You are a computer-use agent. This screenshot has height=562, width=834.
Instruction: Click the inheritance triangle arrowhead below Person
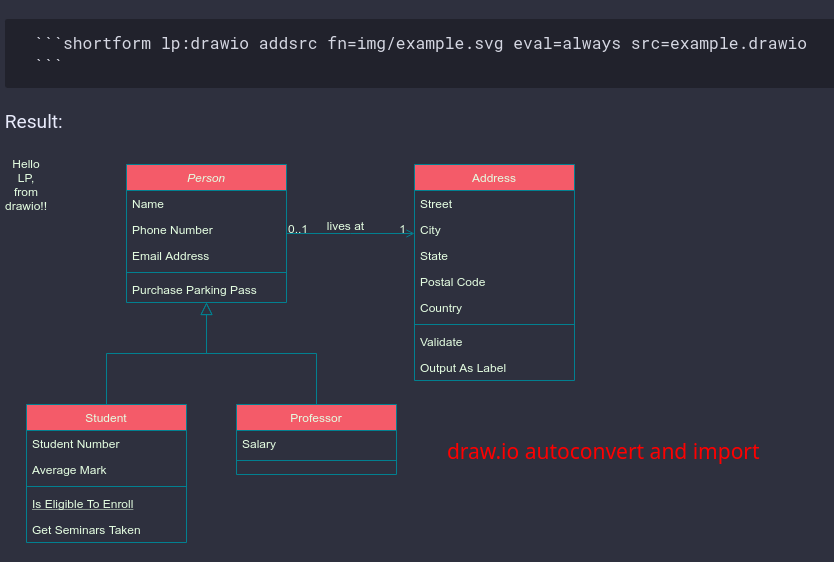(x=206, y=309)
